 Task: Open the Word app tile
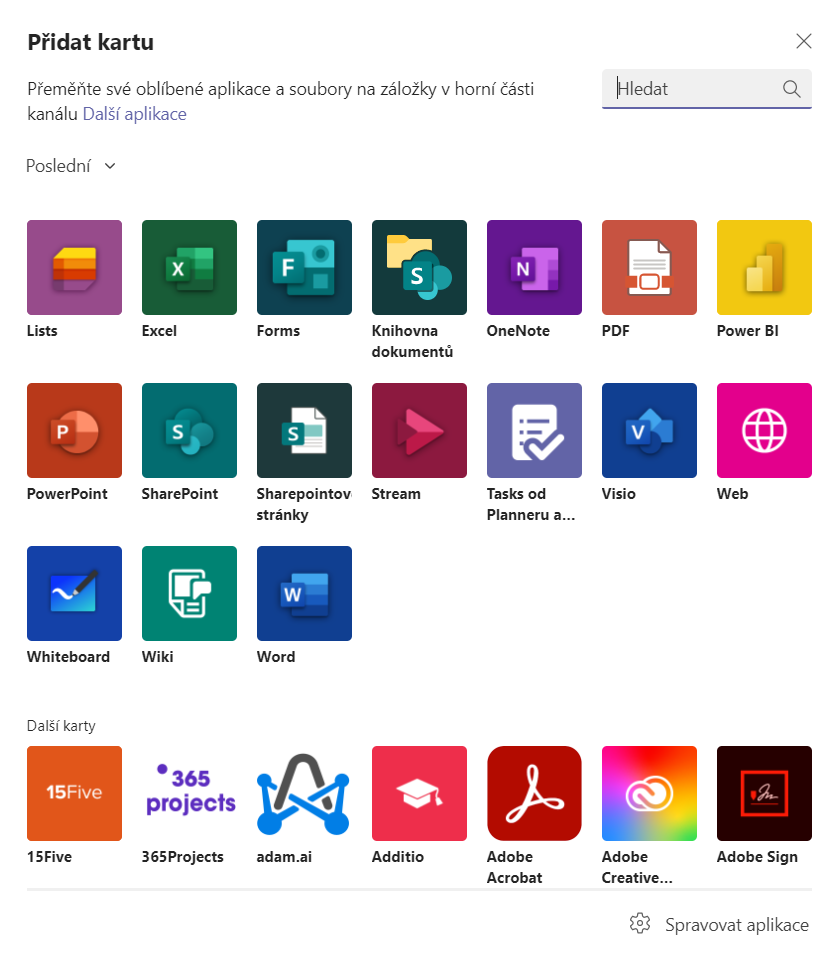click(x=304, y=593)
